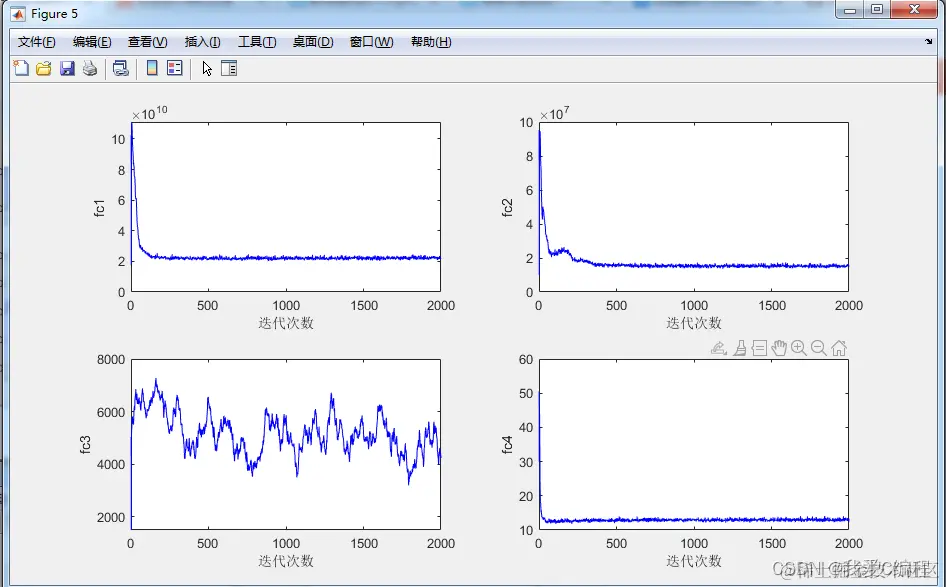The image size is (946, 587).
Task: Click the fc3 y-axis label
Action: click(x=85, y=445)
